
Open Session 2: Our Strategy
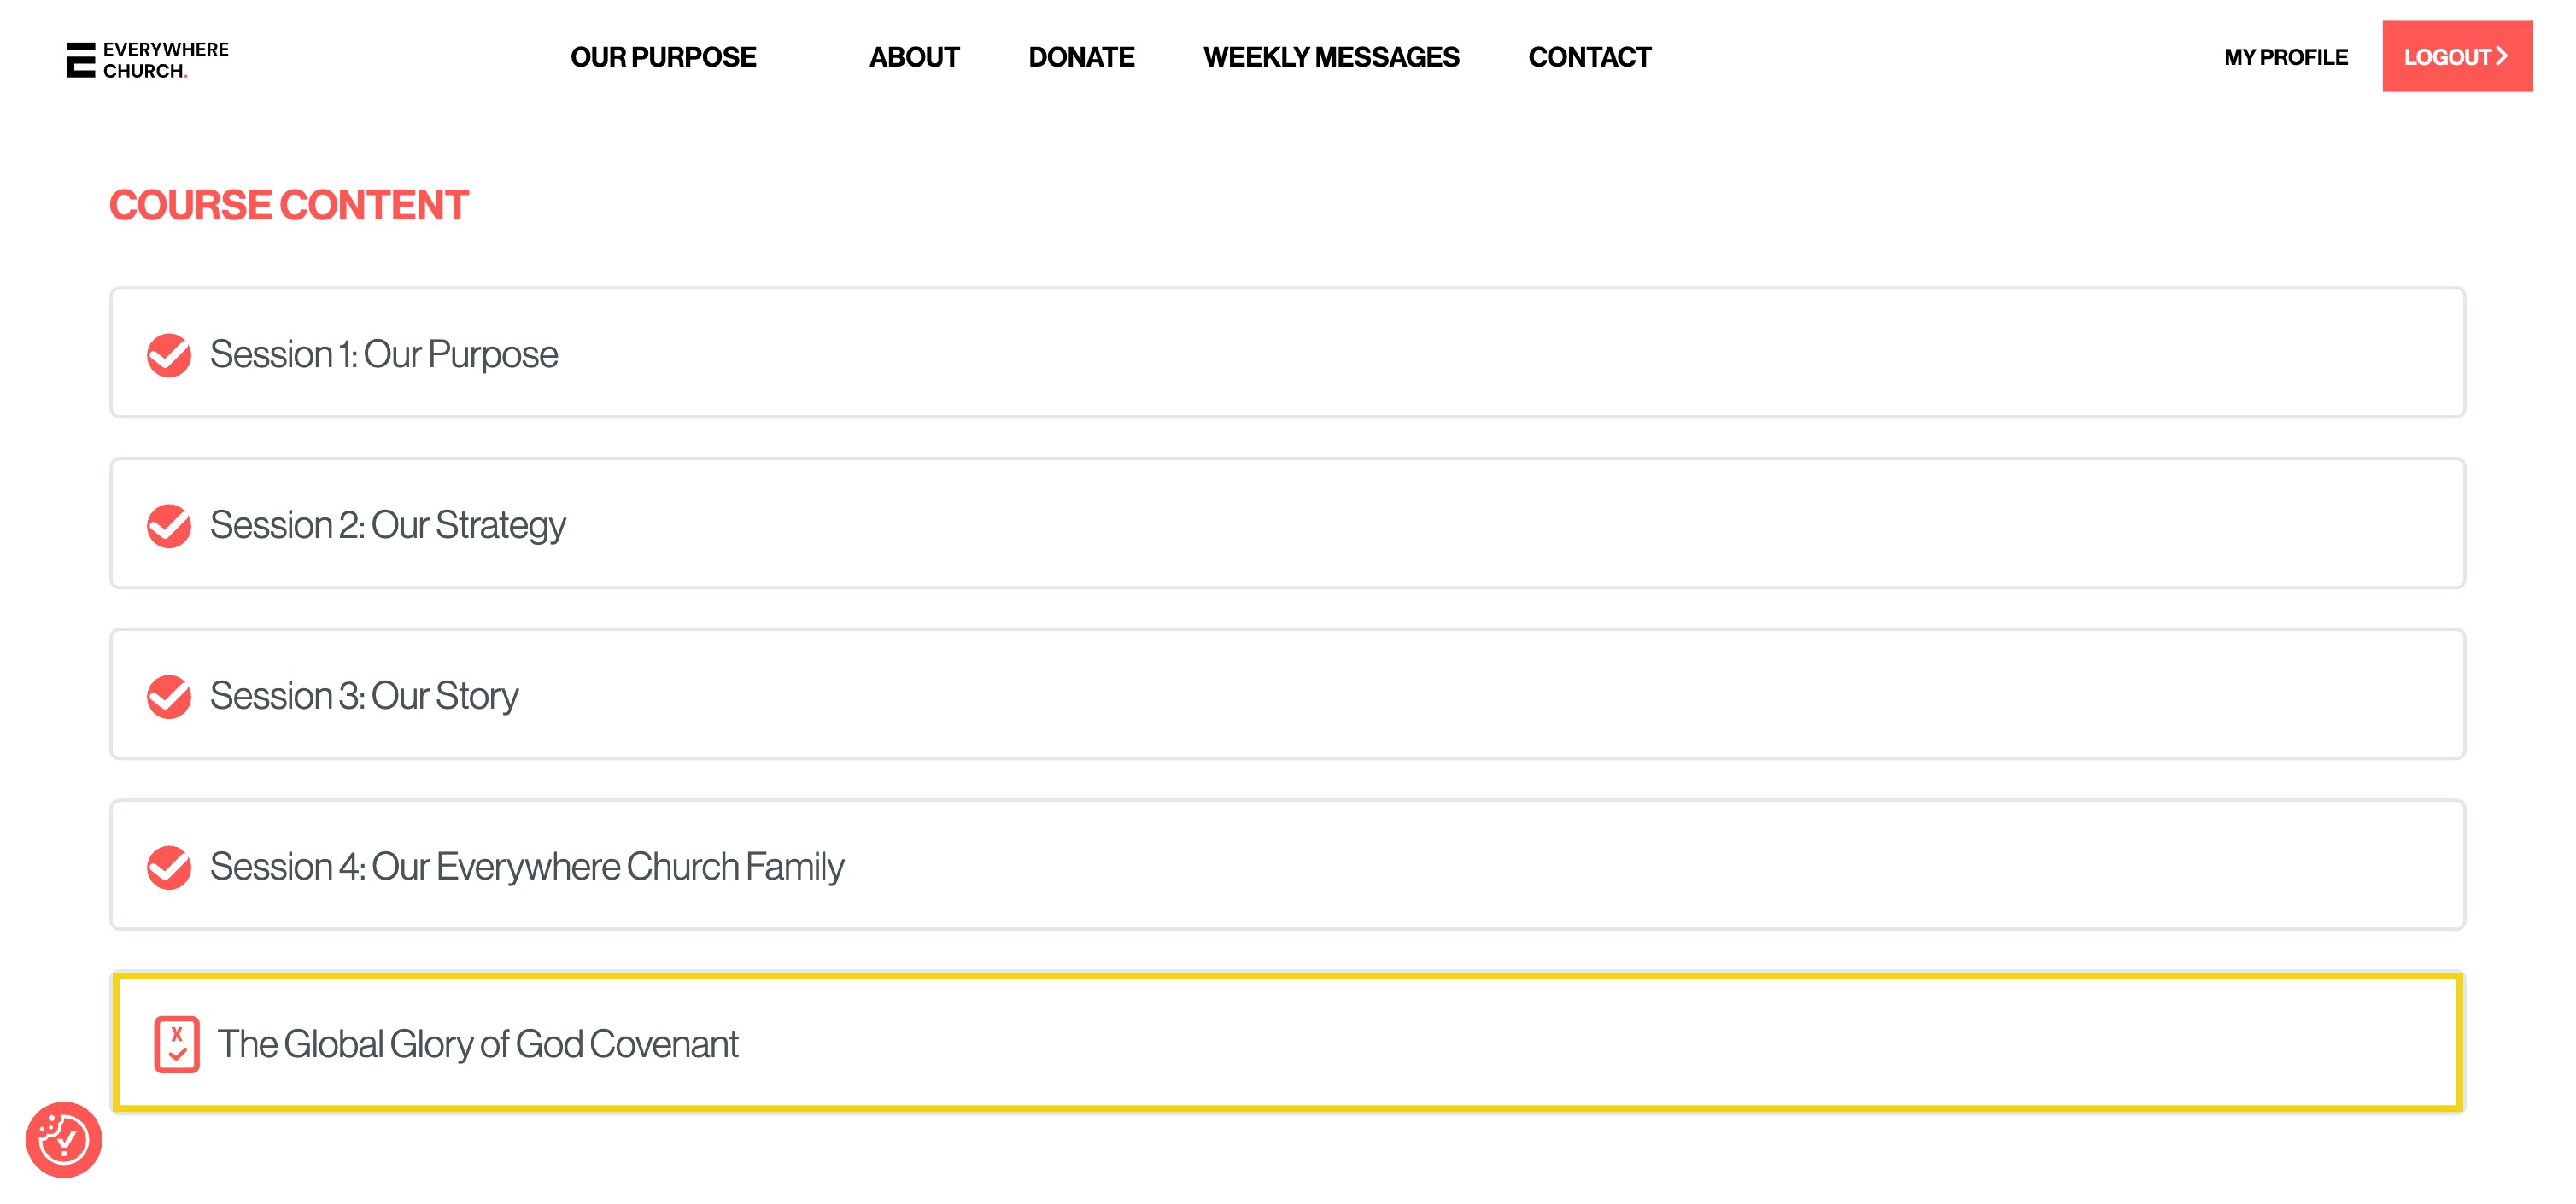pyautogui.click(x=1287, y=523)
